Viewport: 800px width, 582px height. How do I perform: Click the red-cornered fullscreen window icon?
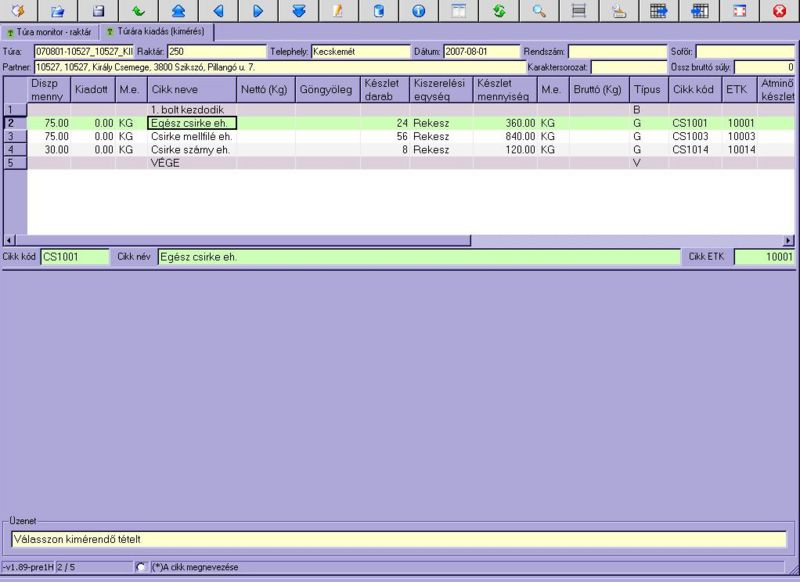pos(739,11)
